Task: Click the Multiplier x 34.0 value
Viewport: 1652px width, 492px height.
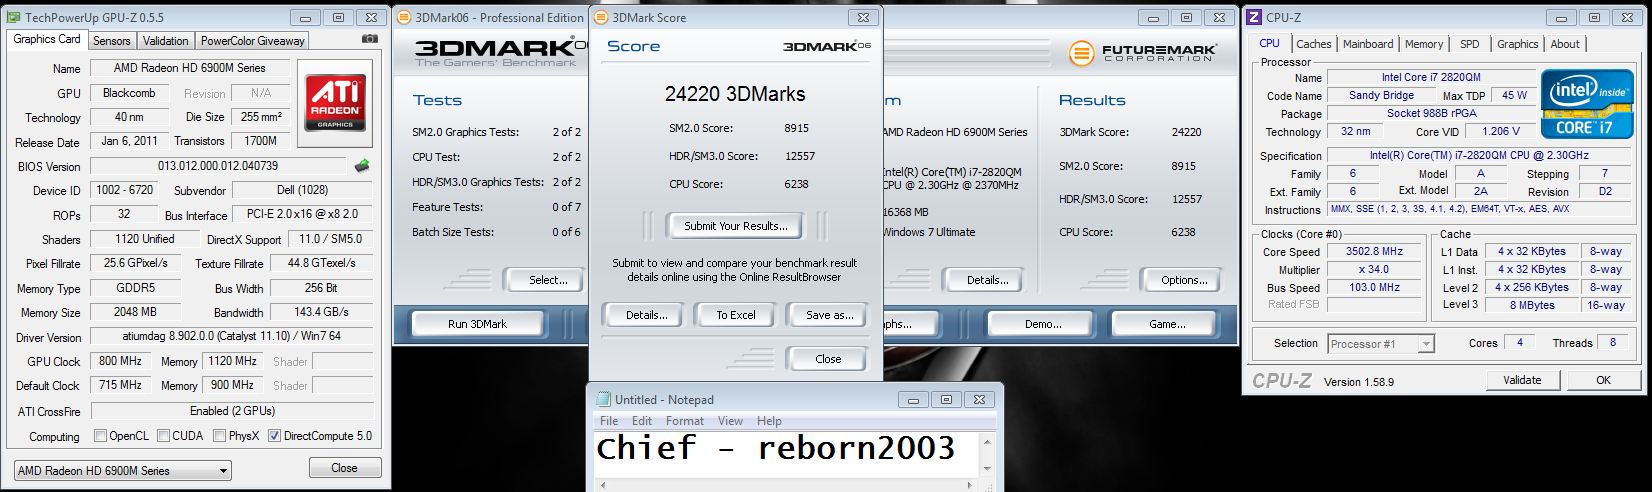Action: point(1374,270)
